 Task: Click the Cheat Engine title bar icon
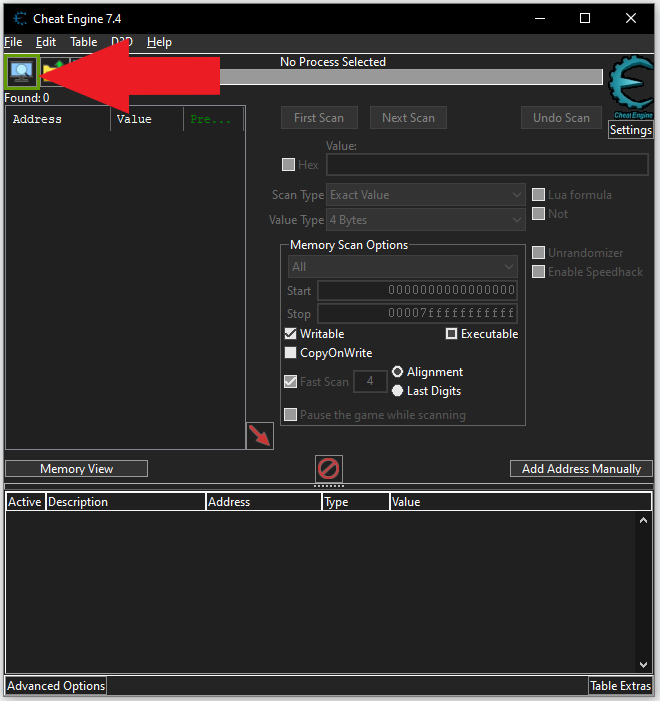[x=20, y=19]
